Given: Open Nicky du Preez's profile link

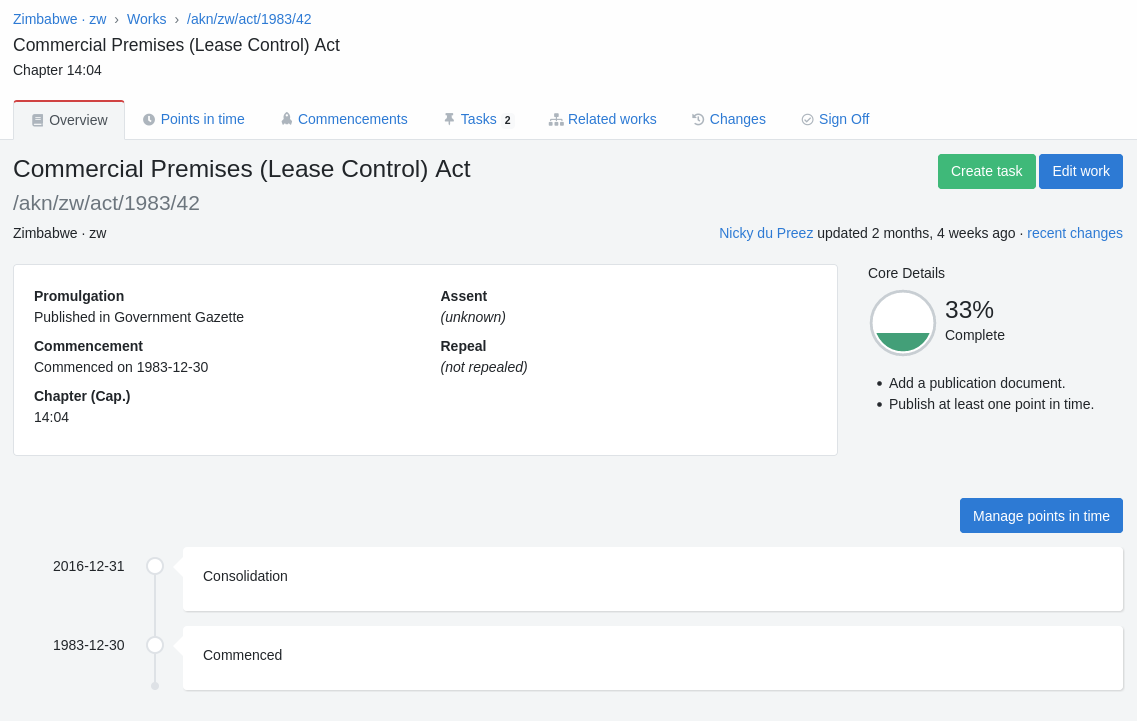Looking at the screenshot, I should point(766,233).
